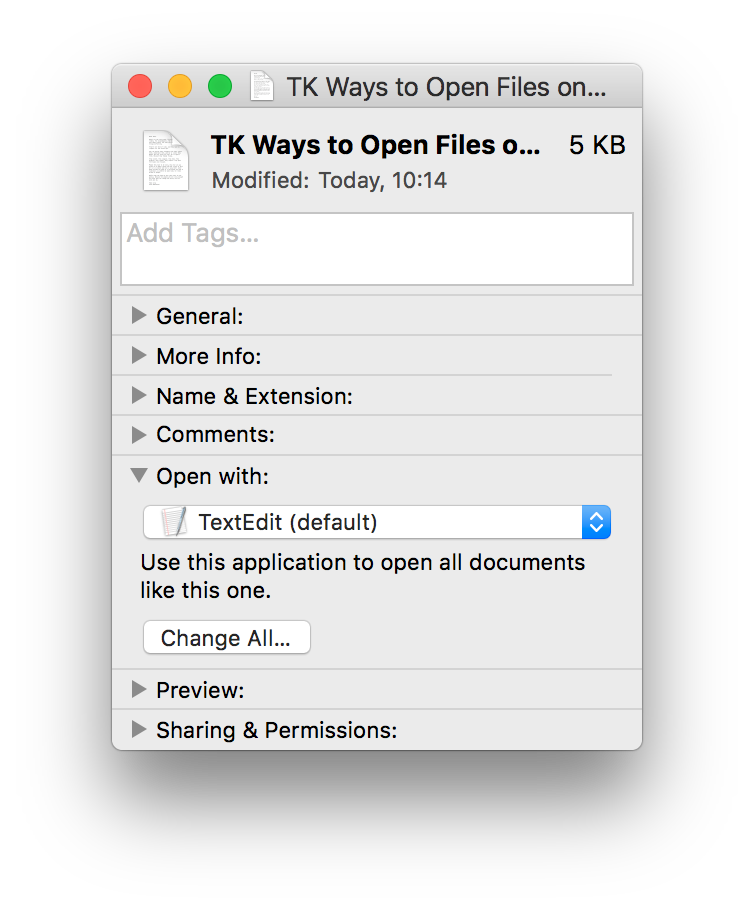The height and width of the screenshot is (910, 754).
Task: Zoom the window using the green button
Action: [220, 86]
